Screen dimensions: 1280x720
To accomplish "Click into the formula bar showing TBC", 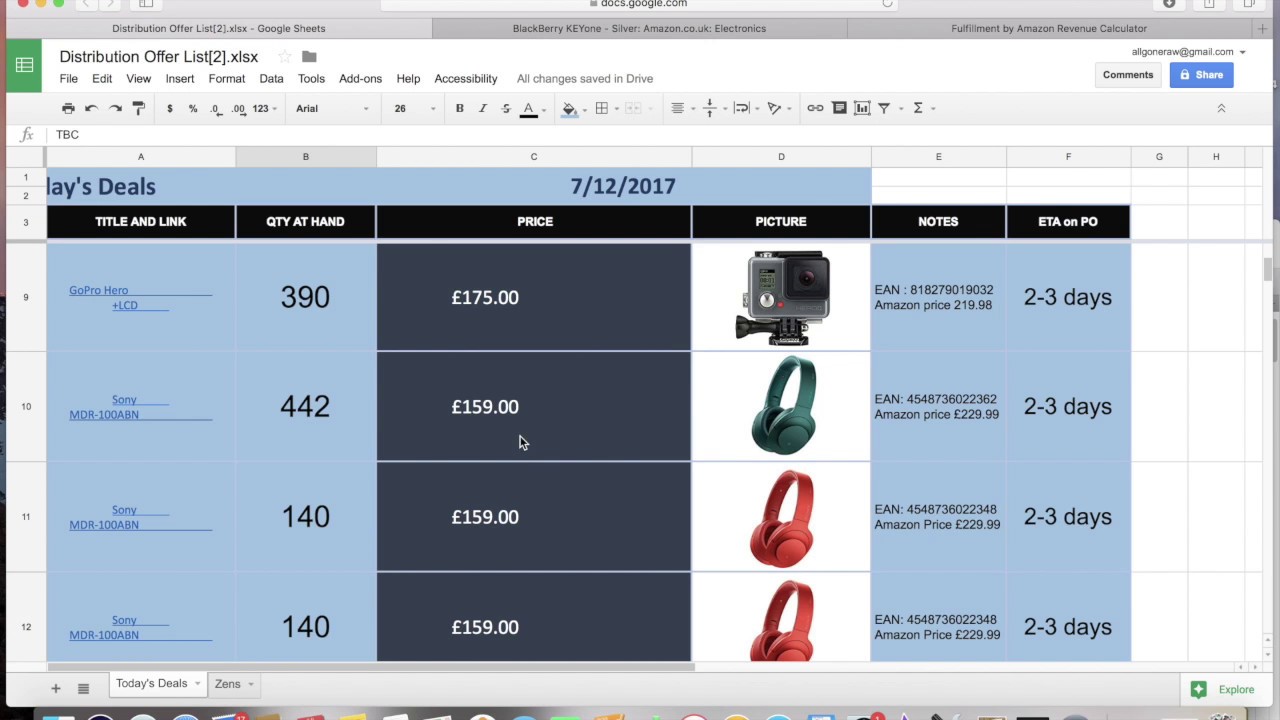I will coord(660,135).
